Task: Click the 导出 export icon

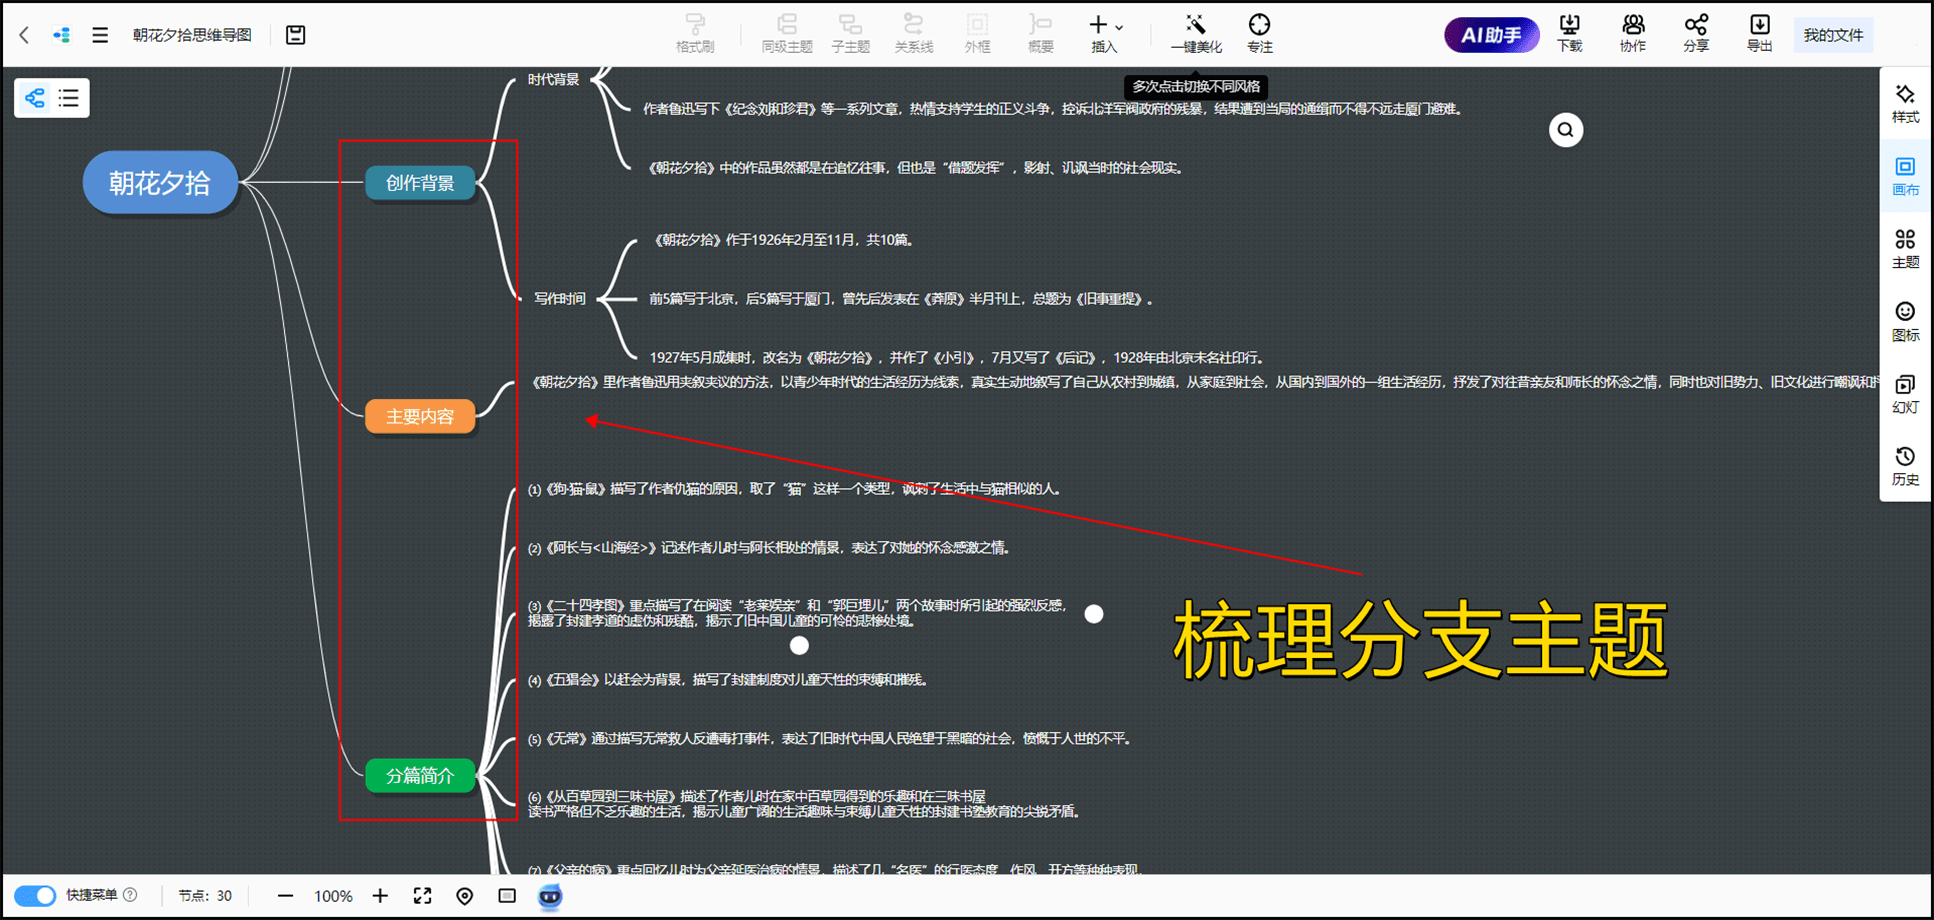Action: [1760, 34]
